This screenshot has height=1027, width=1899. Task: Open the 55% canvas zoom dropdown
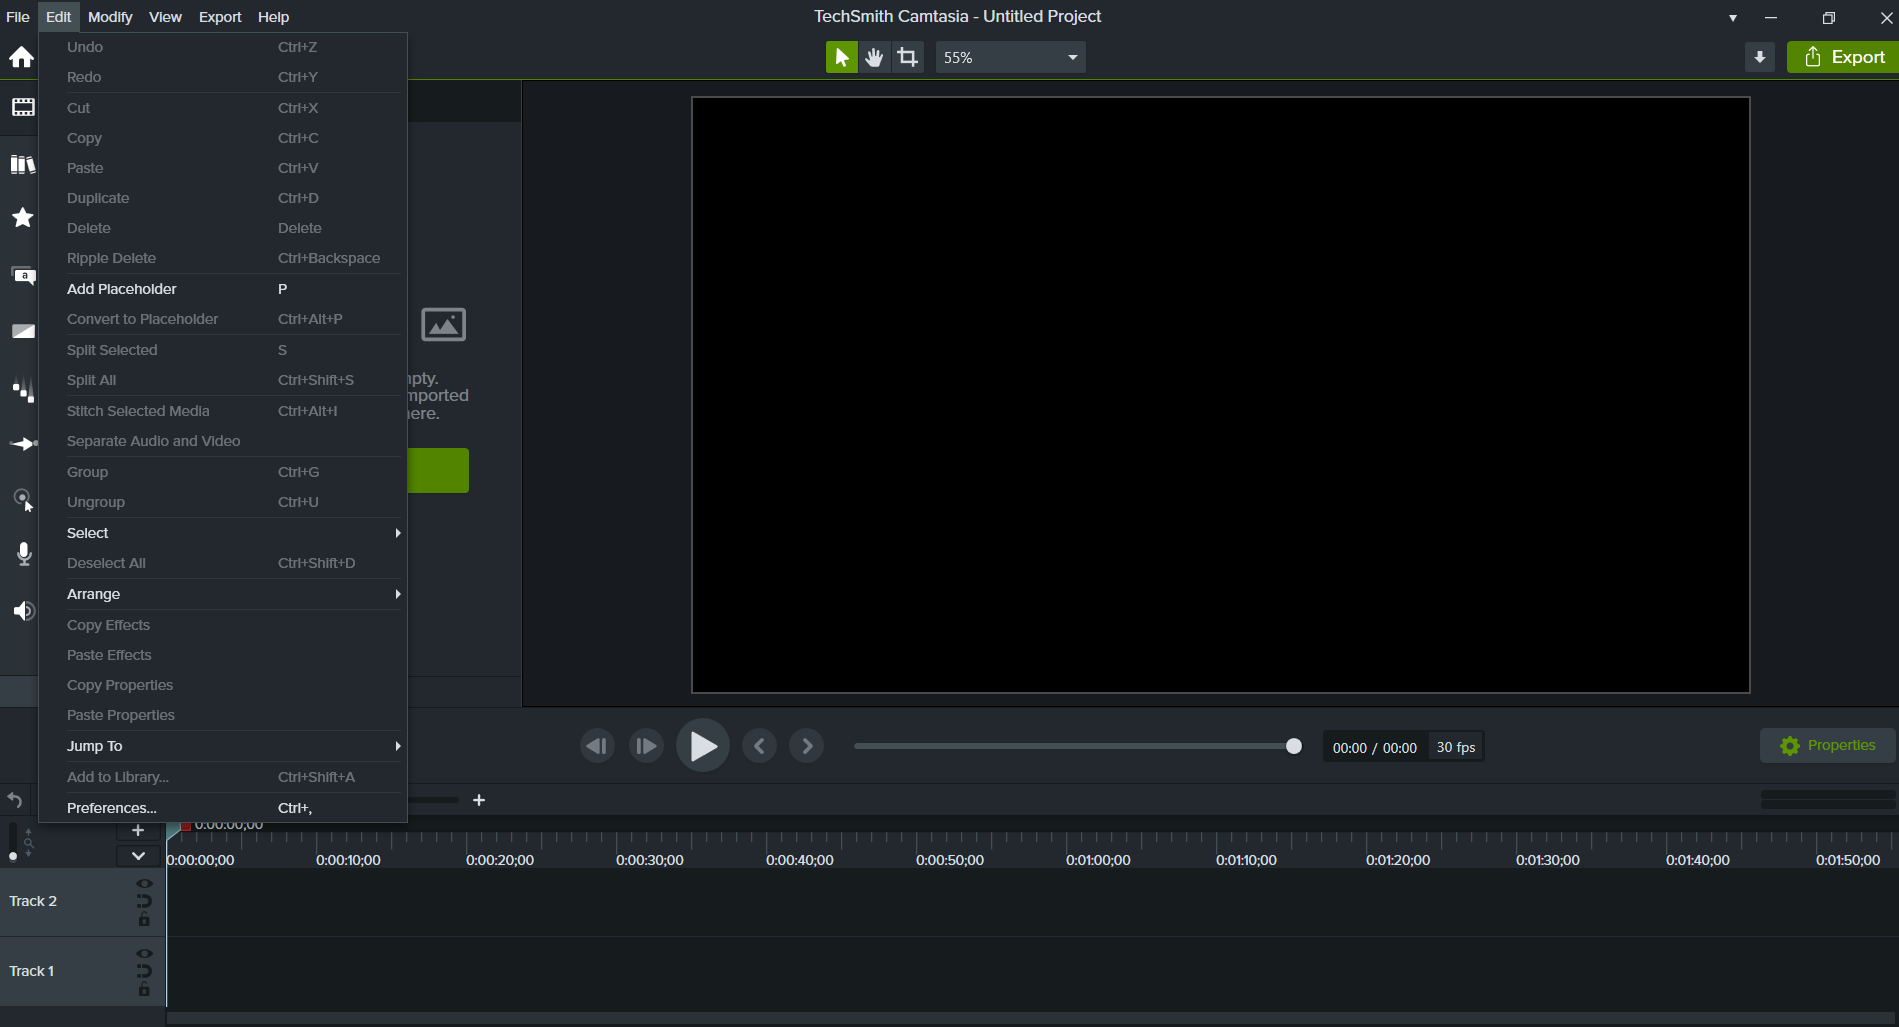1010,57
